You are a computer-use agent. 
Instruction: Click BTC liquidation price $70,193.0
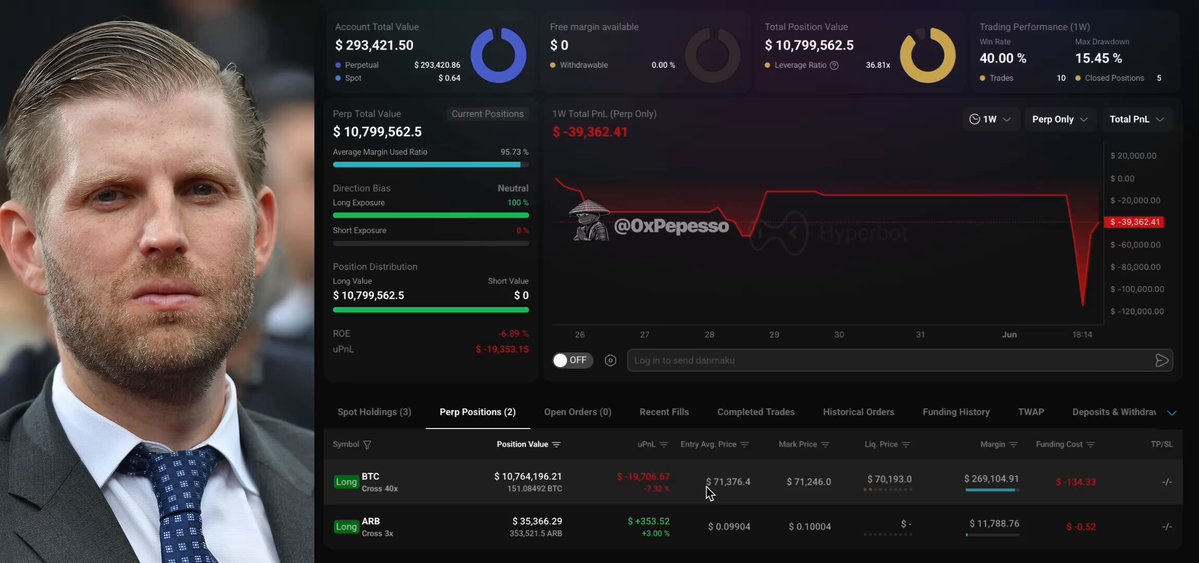[889, 480]
